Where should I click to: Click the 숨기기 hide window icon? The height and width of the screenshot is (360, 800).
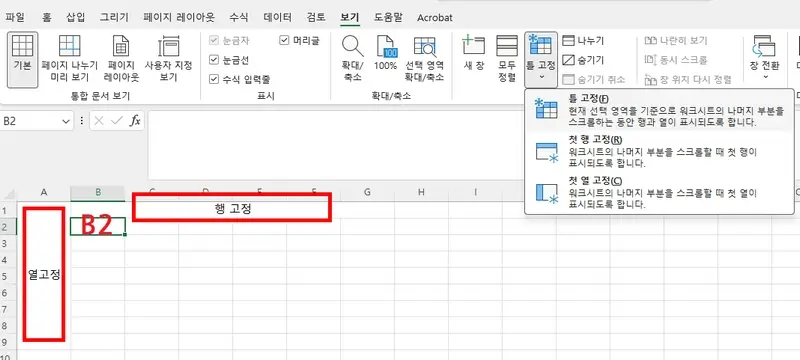click(x=568, y=60)
